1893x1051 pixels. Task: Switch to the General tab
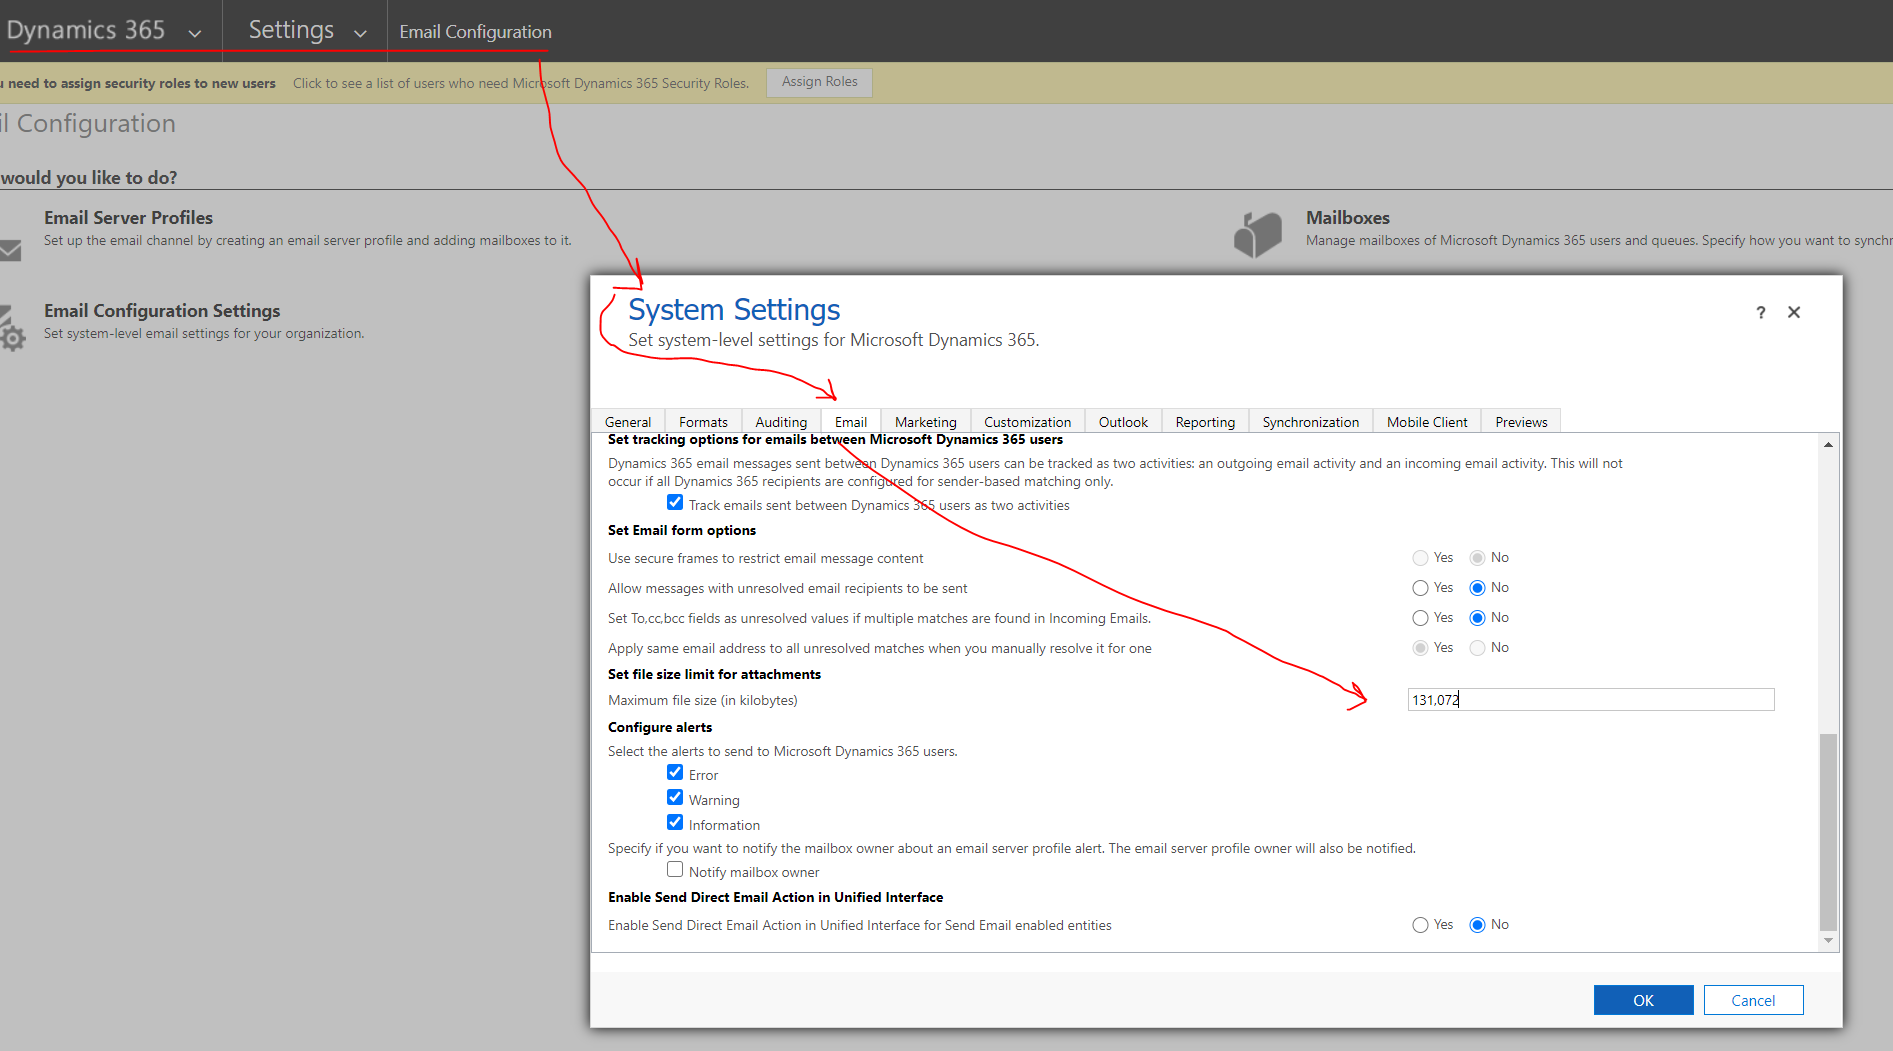point(628,422)
